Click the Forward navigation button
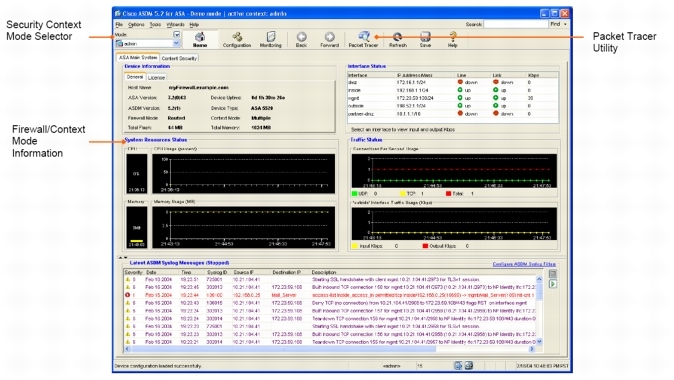674x380 pixels. [x=330, y=40]
